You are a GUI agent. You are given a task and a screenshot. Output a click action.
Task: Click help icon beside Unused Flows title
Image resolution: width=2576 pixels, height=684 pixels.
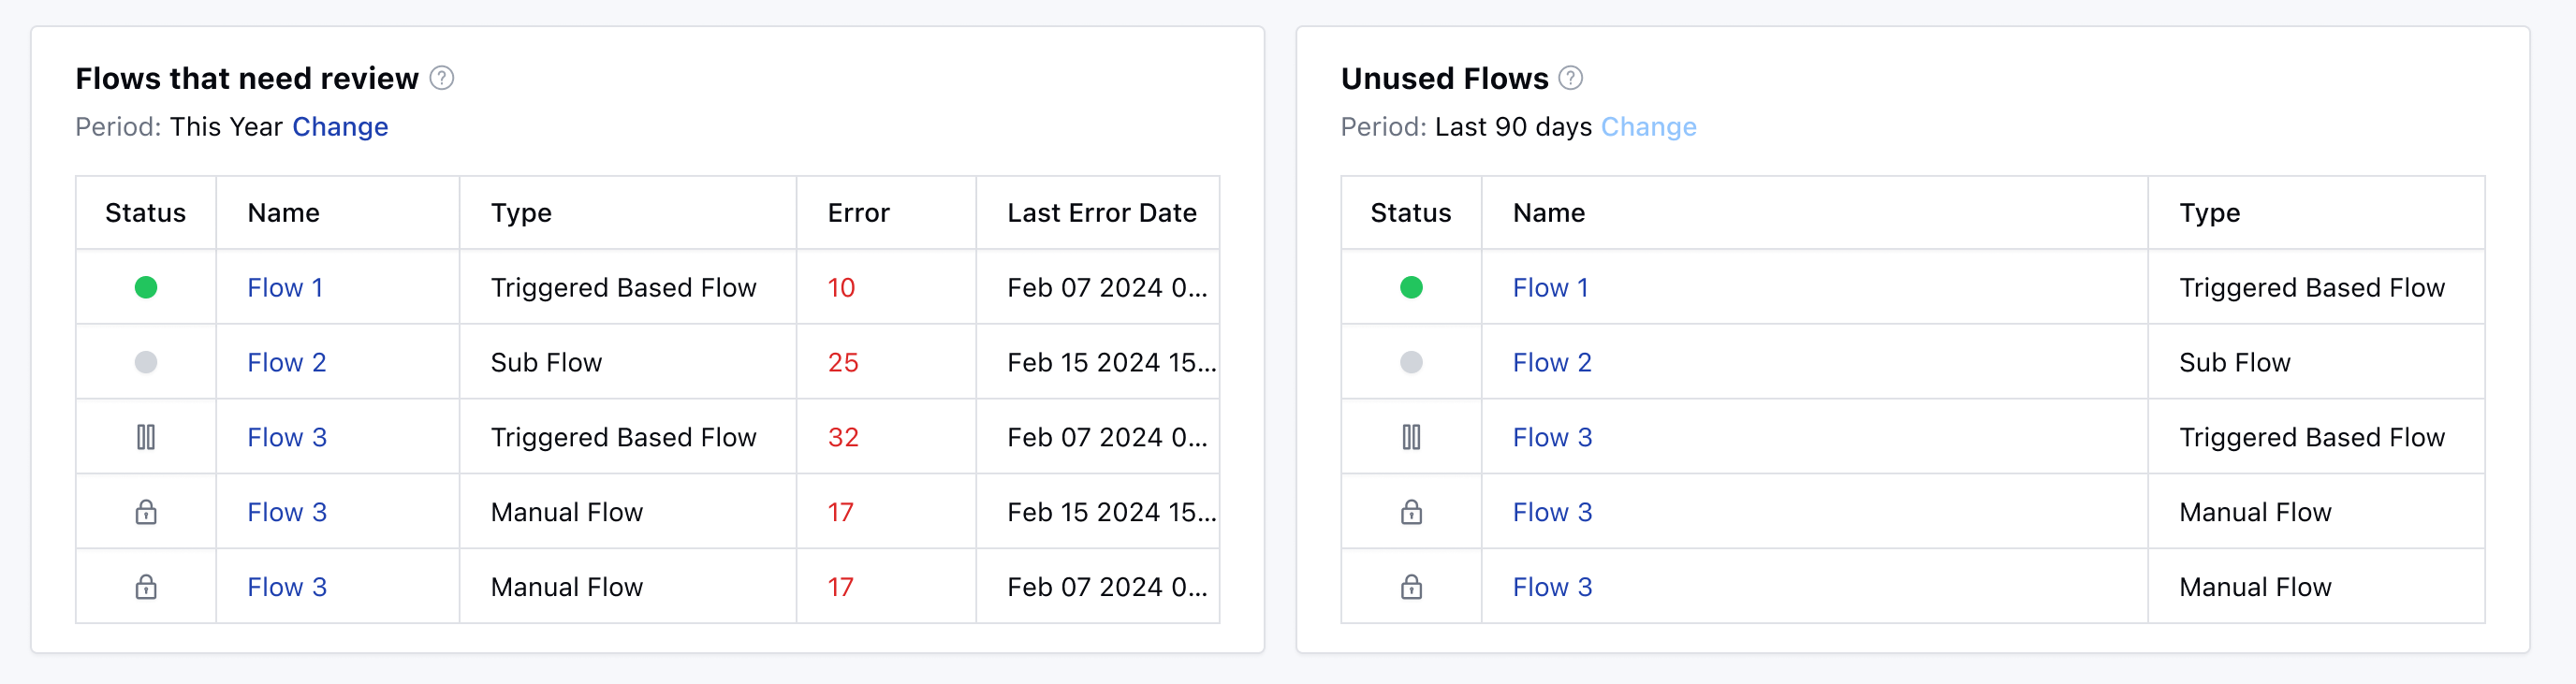click(x=1570, y=78)
